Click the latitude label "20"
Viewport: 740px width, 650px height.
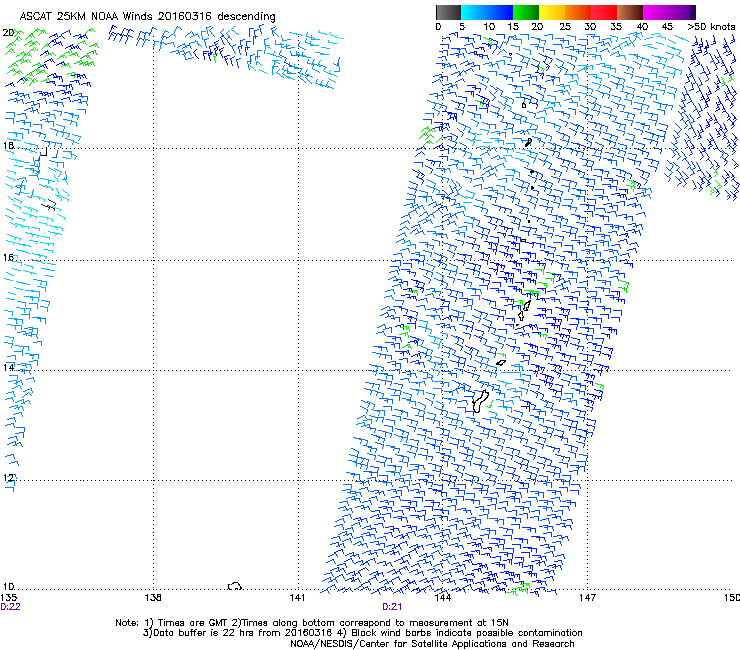pos(8,33)
